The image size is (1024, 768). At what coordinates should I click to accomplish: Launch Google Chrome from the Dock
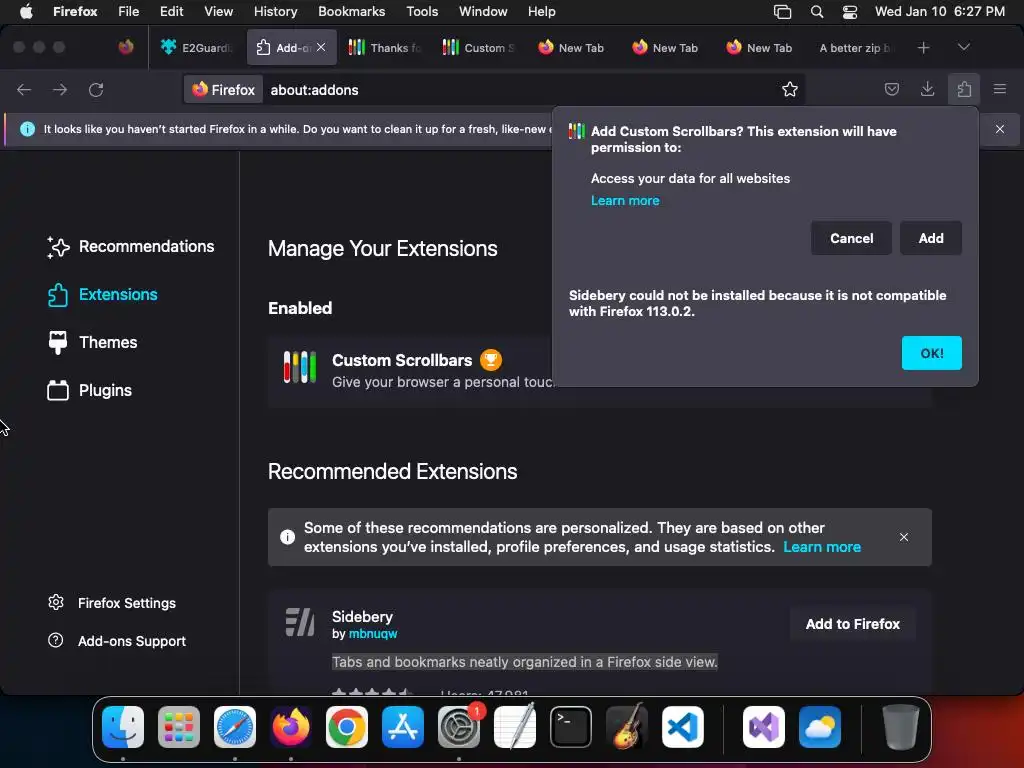pos(347,727)
